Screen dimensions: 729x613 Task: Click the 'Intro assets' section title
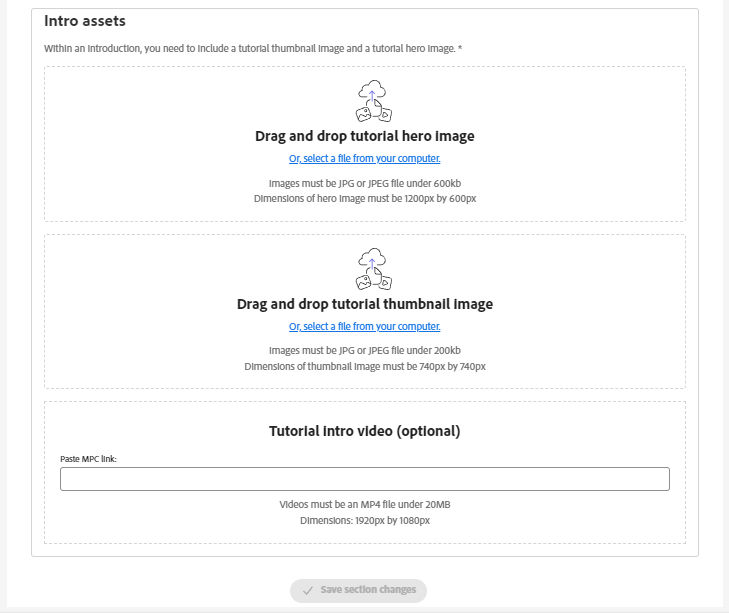click(85, 21)
